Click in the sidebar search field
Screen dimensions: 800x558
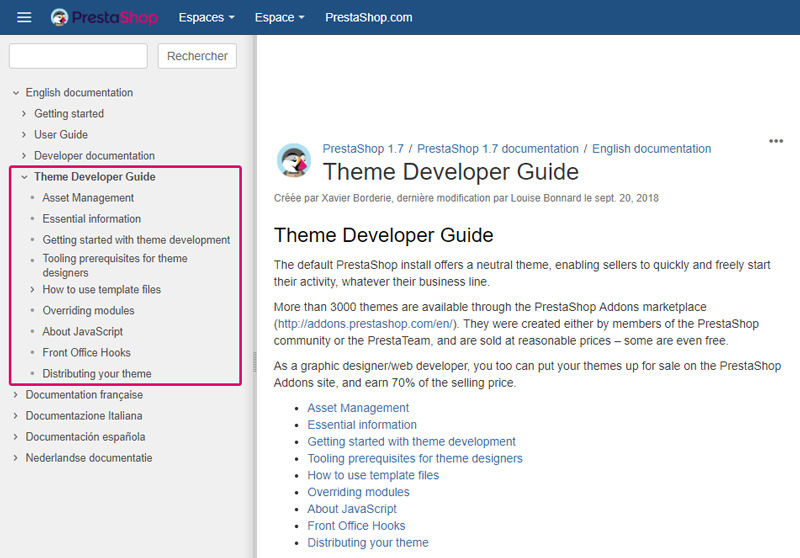(78, 56)
